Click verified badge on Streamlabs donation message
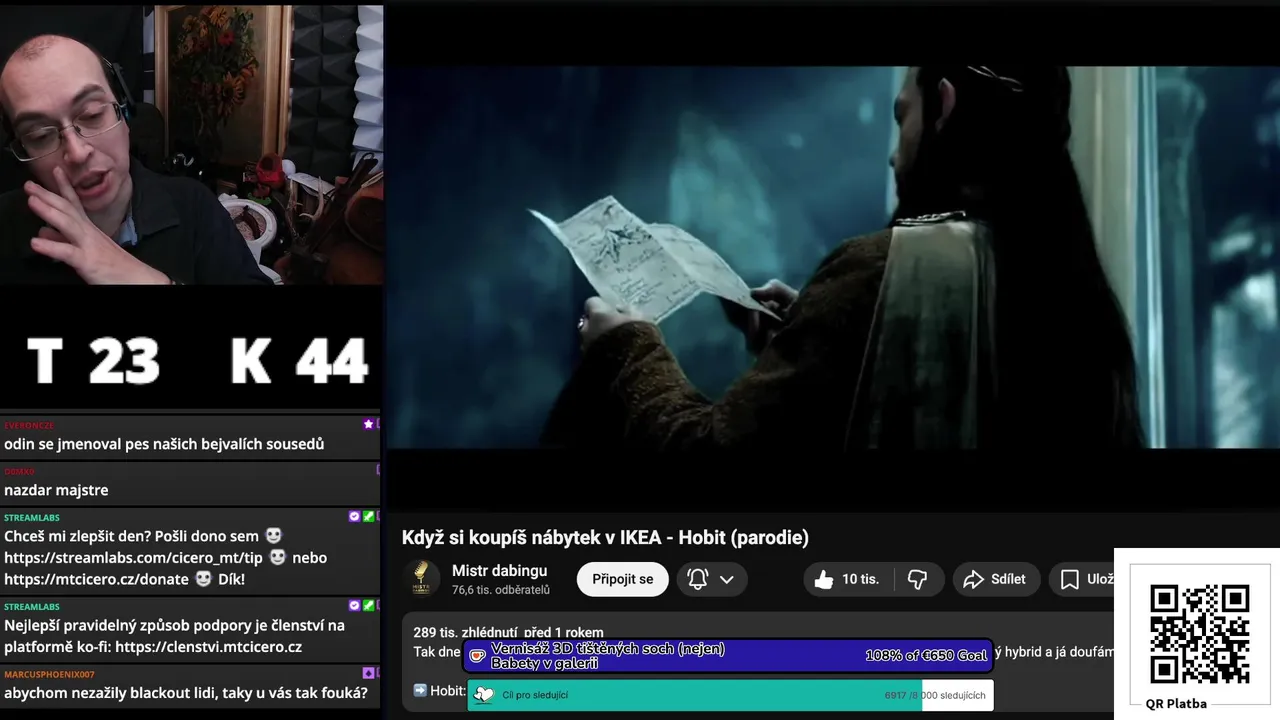This screenshot has height=720, width=1280. [x=354, y=517]
